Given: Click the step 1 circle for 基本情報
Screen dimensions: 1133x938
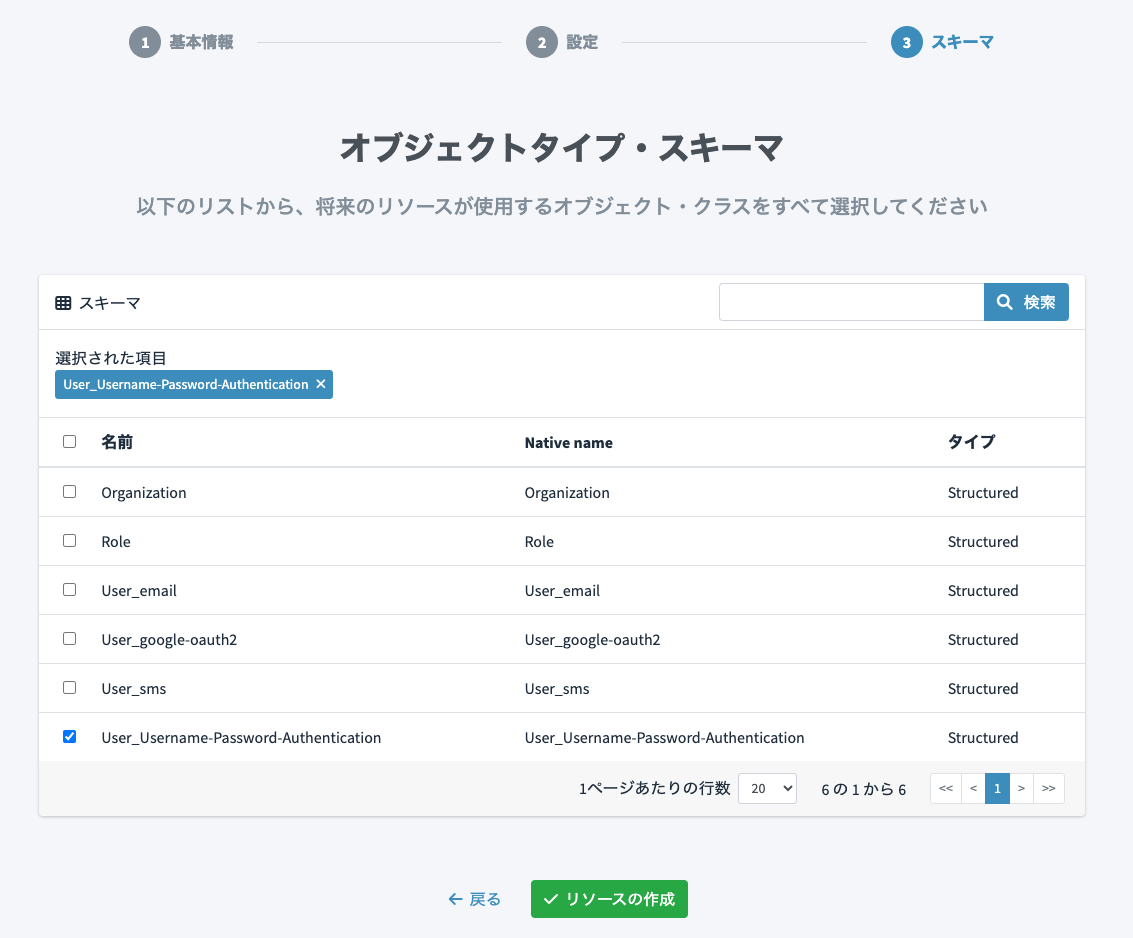Looking at the screenshot, I should [145, 42].
